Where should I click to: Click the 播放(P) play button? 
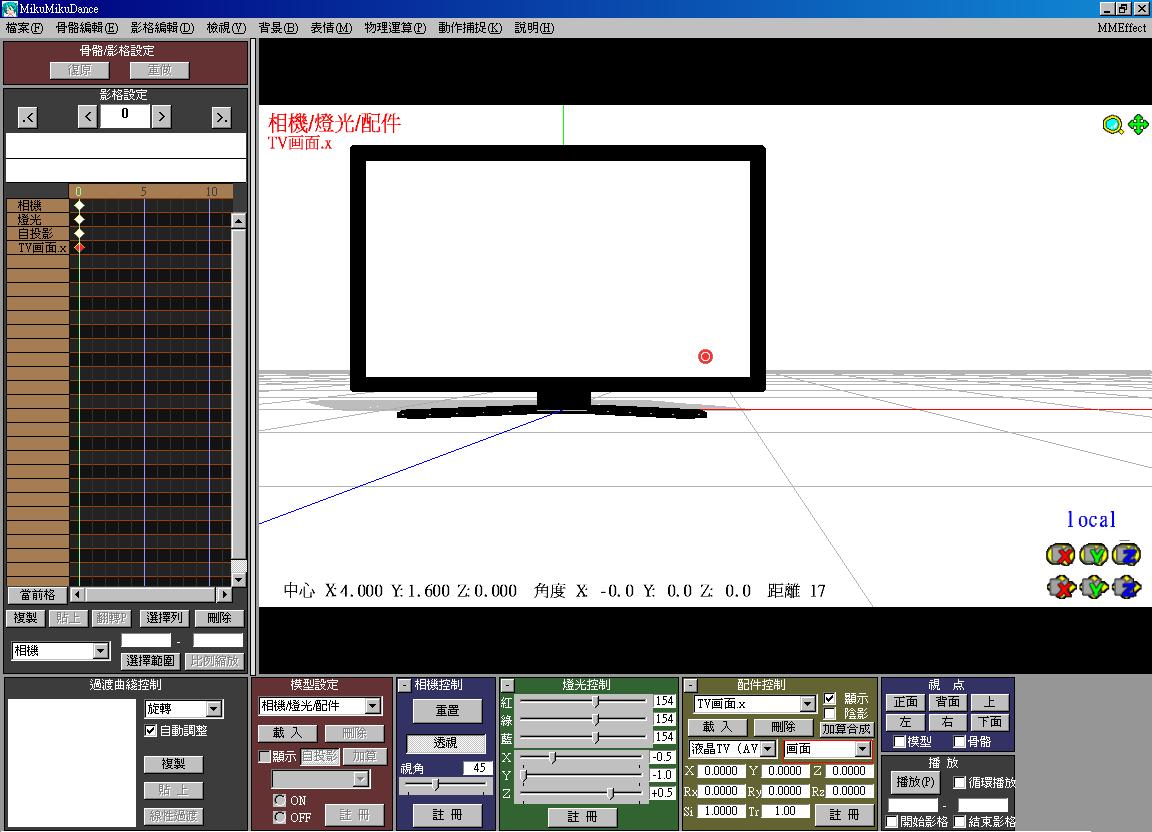(915, 782)
